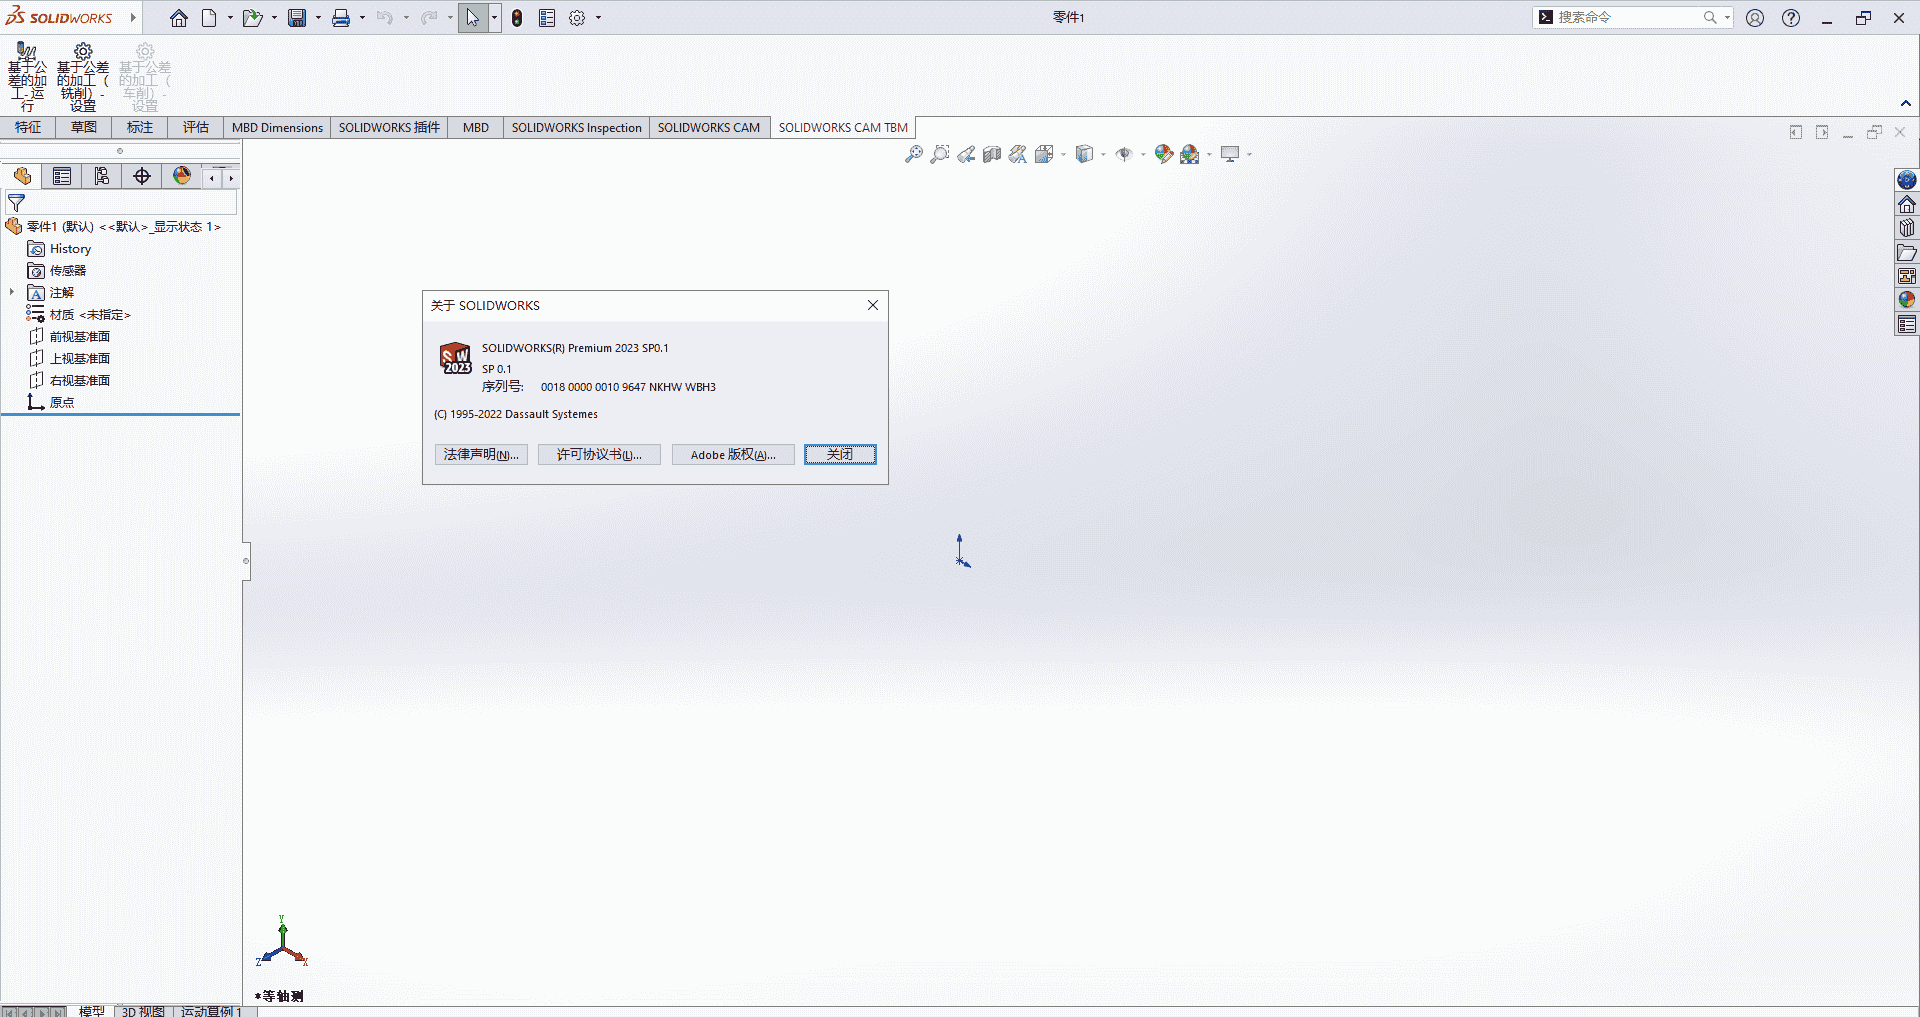
Task: Click the Home icon in top toolbar
Action: 179,18
